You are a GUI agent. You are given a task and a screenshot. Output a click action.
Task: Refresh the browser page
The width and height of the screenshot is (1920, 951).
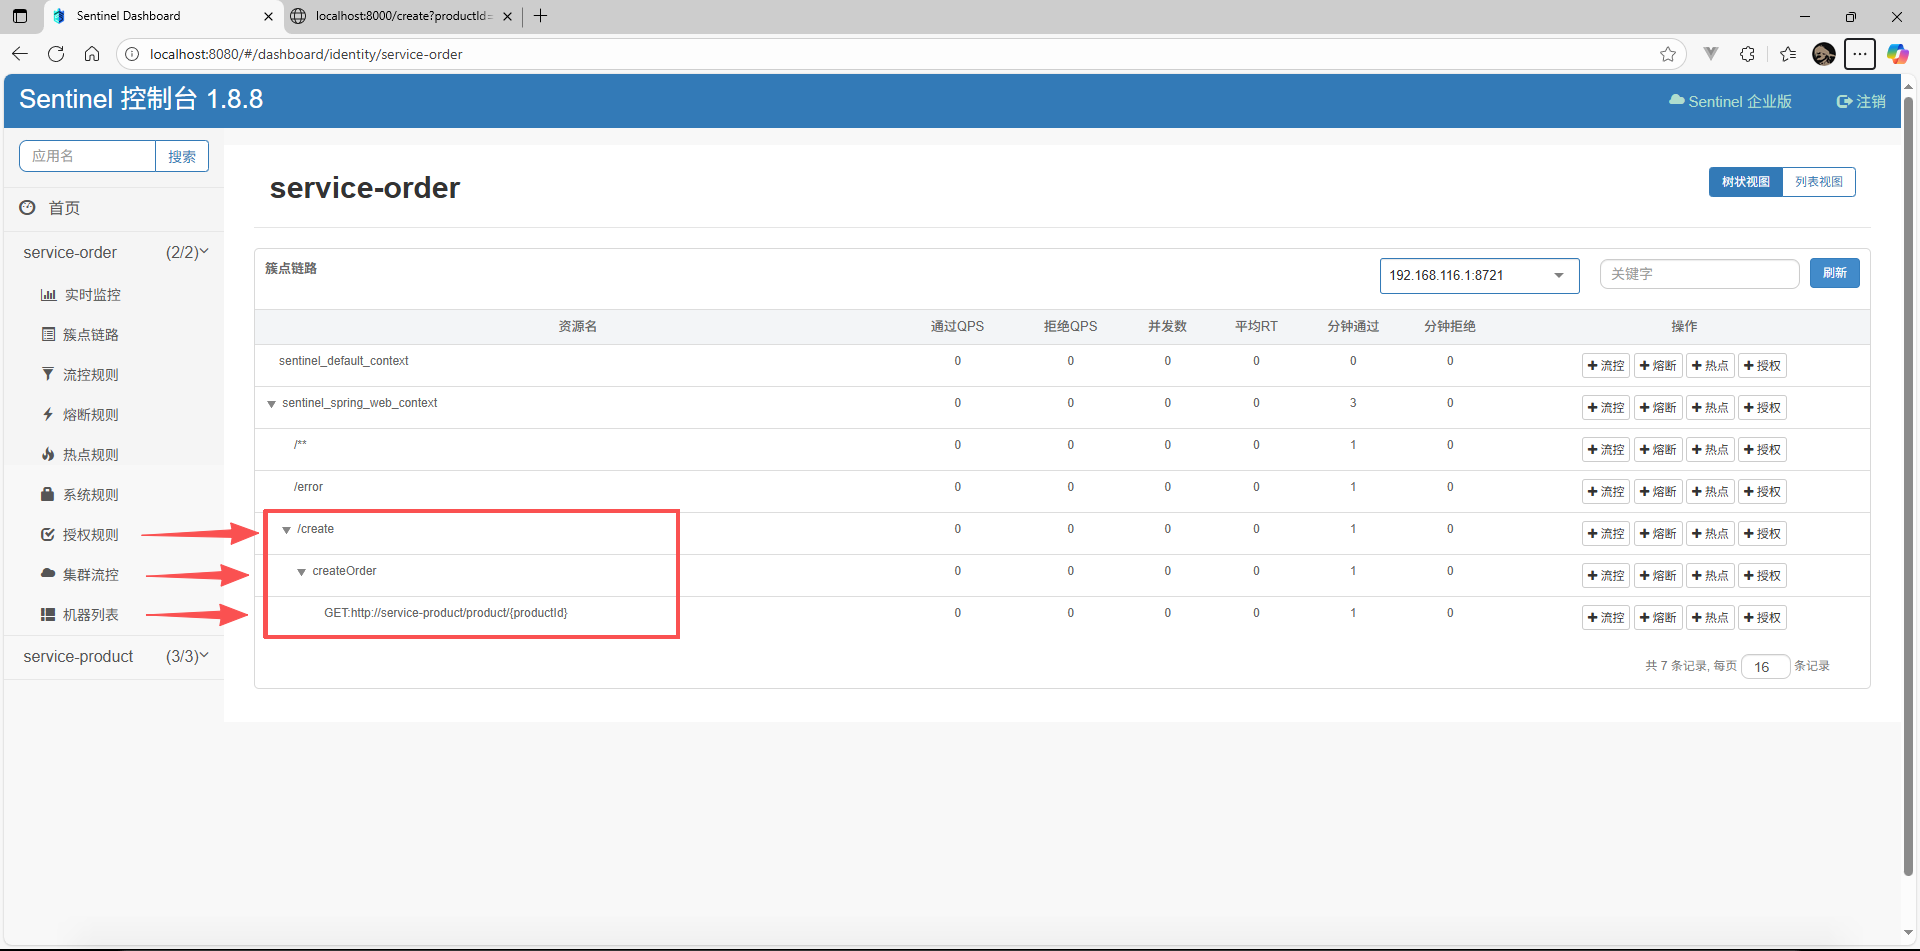(x=56, y=54)
